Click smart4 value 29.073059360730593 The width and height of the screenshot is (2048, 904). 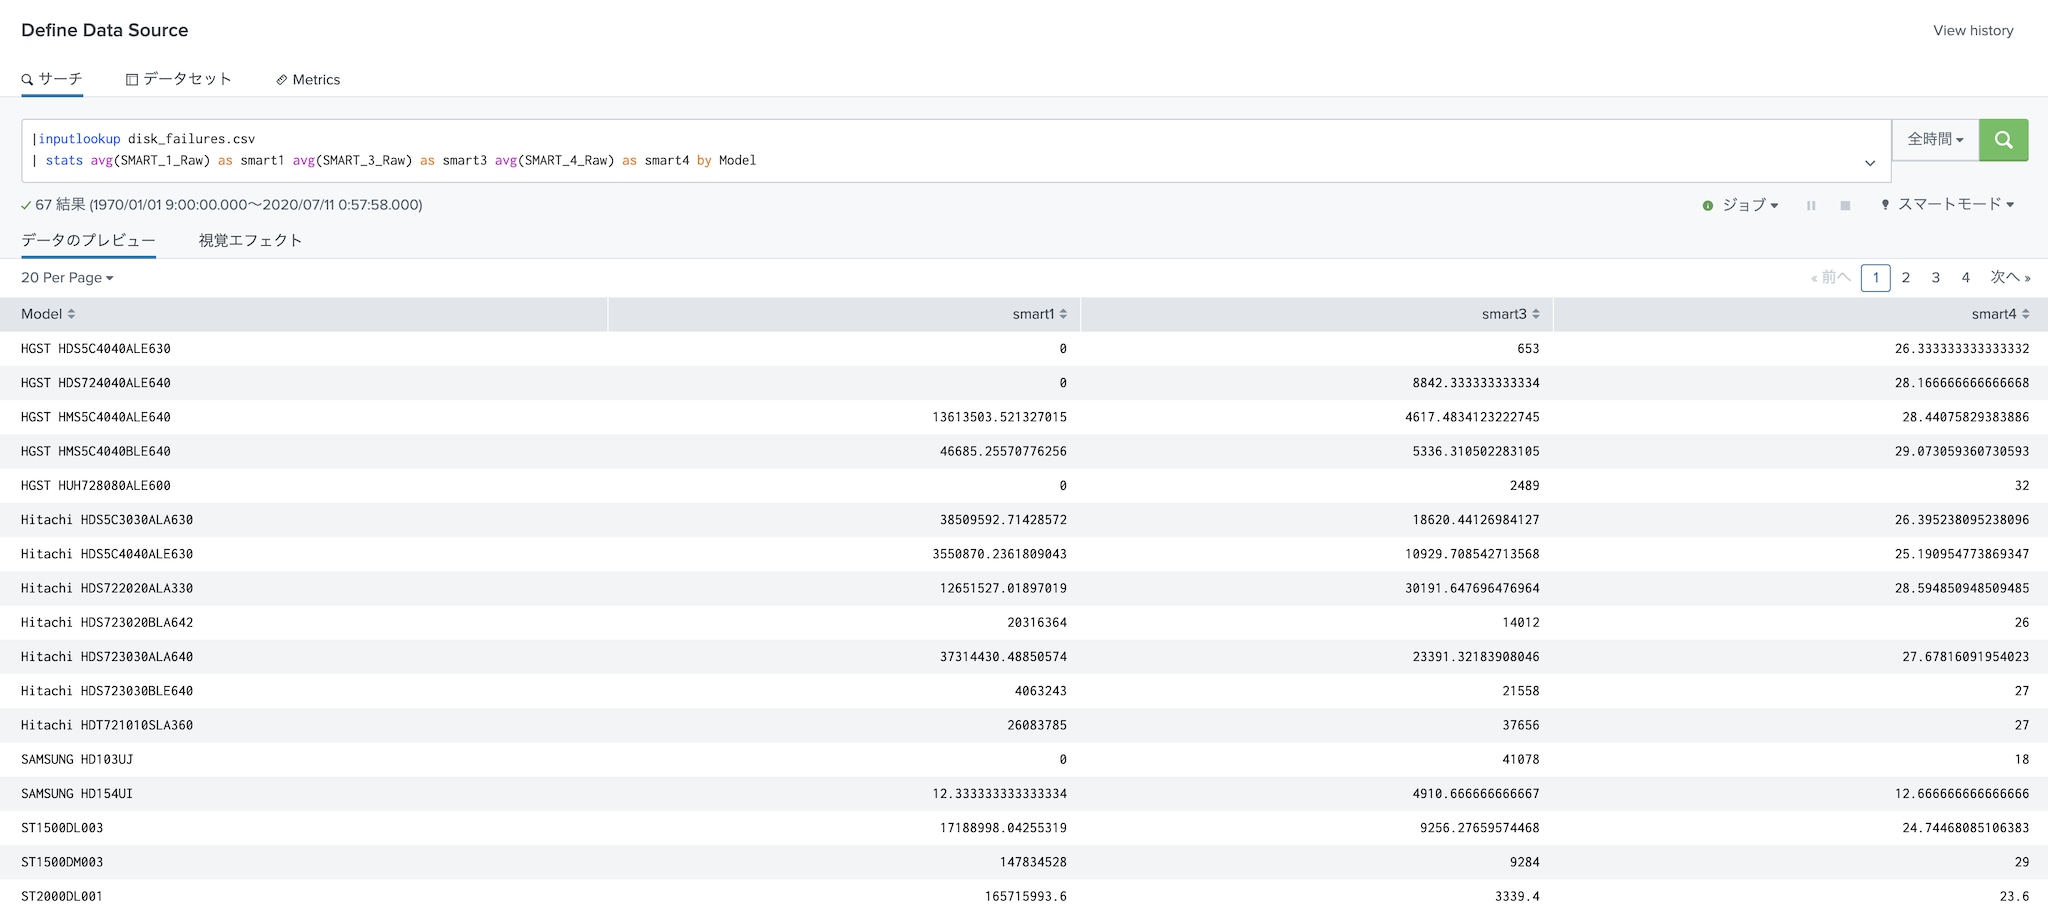[x=1962, y=452]
